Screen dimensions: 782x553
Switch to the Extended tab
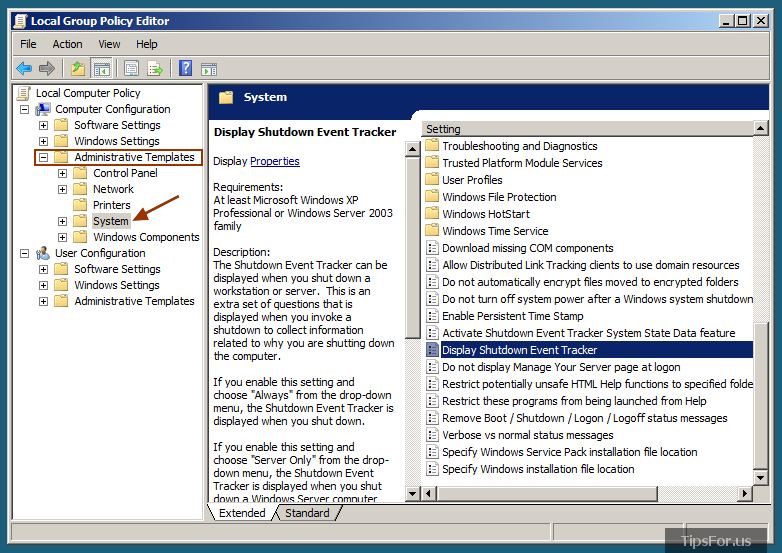pos(242,513)
